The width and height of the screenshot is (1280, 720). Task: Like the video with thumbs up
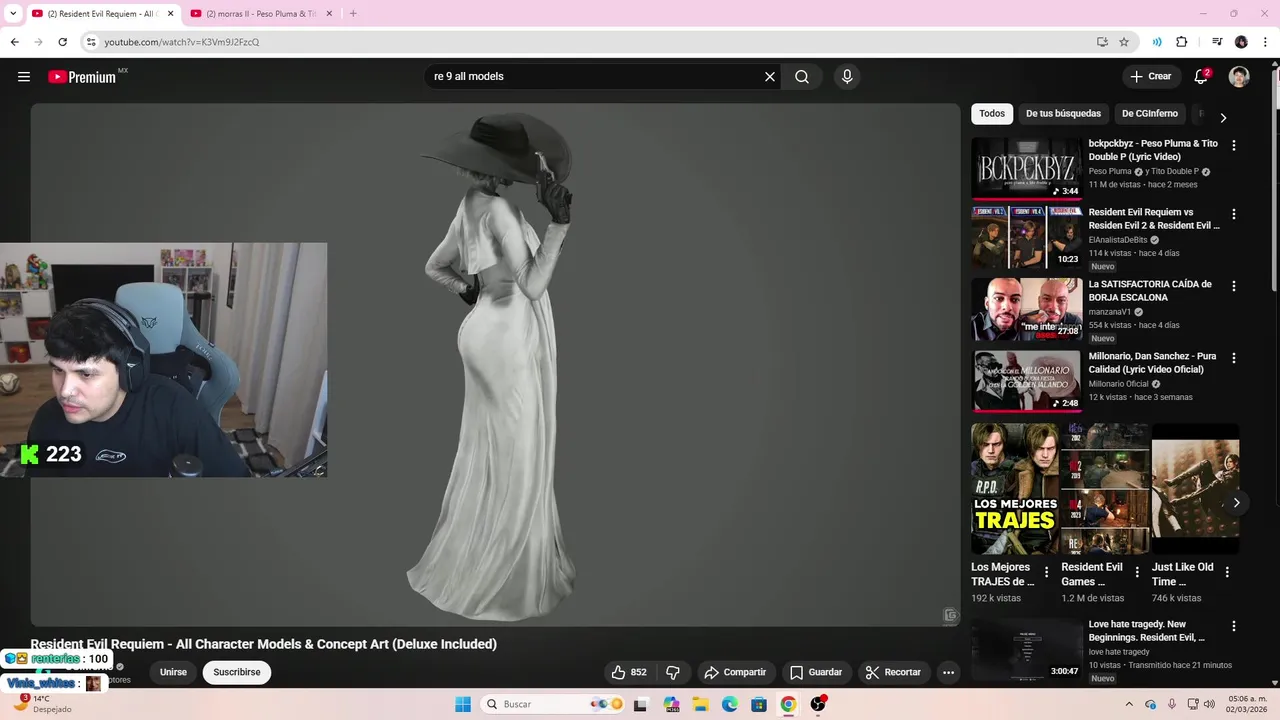point(629,672)
